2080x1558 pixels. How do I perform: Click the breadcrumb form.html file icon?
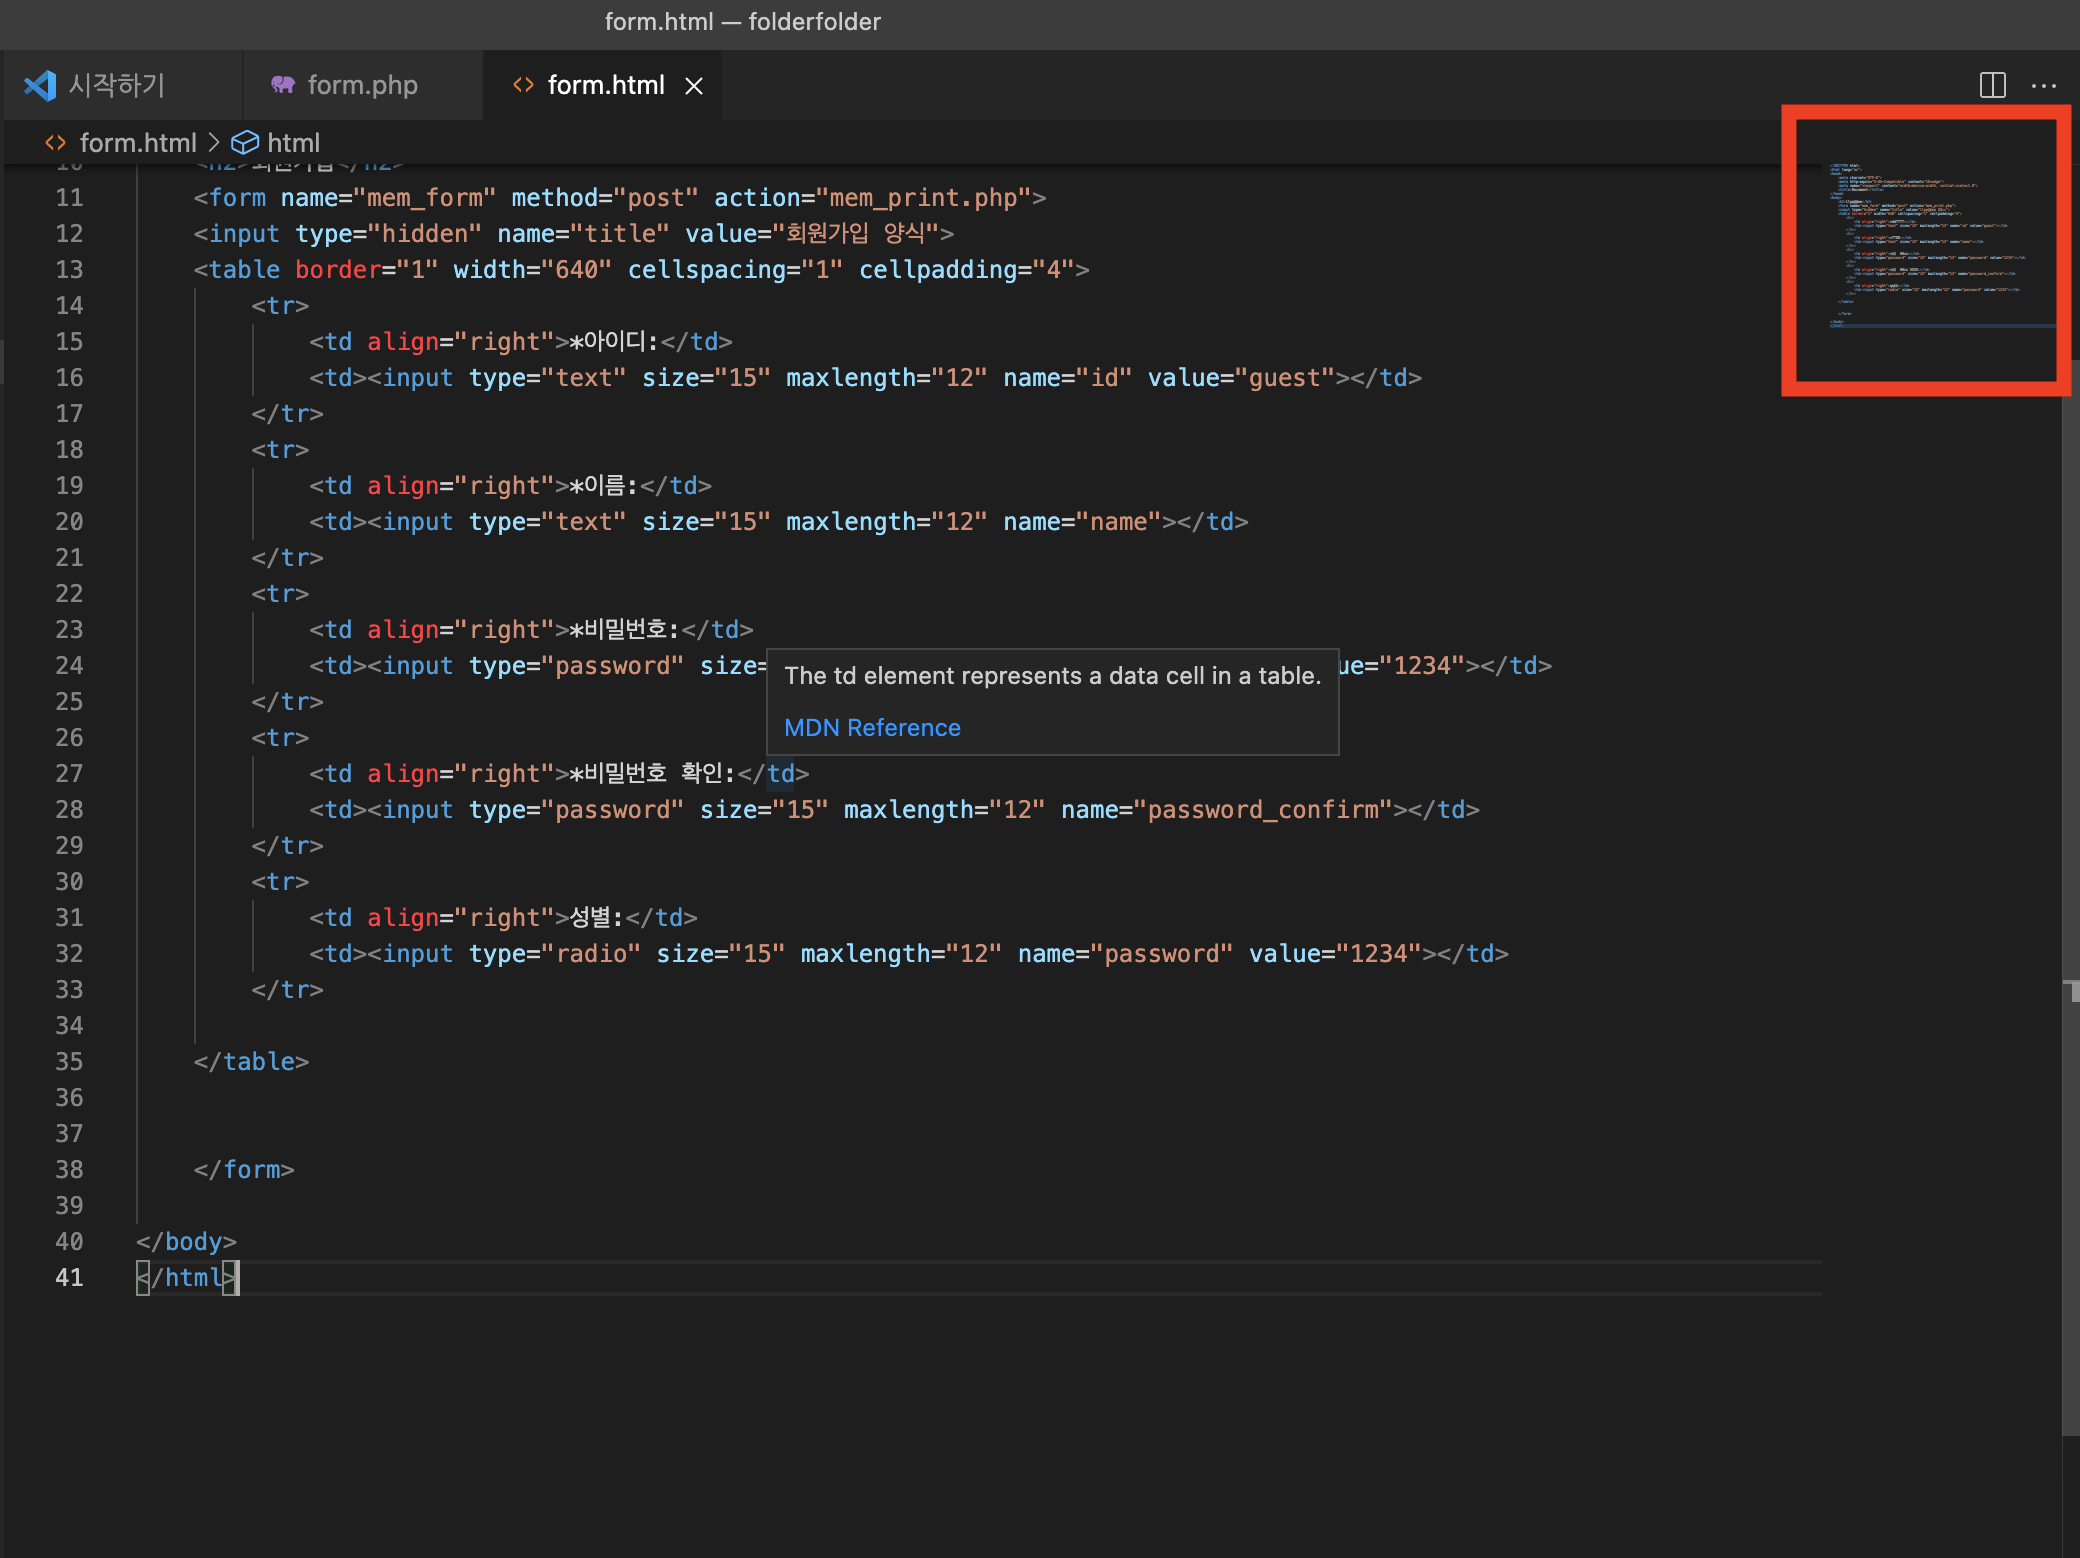[x=55, y=143]
